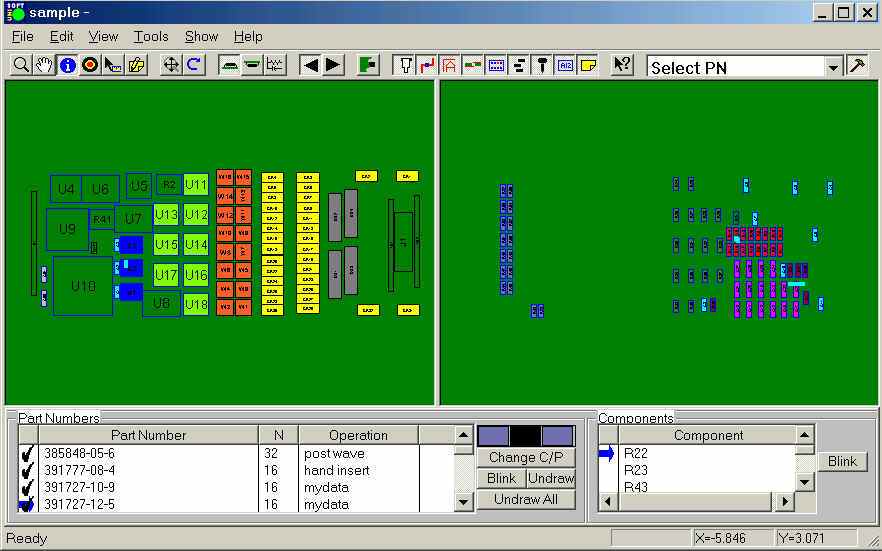Screen dimensions: 882x551
Task: Click the red target circle icon
Action: point(90,65)
